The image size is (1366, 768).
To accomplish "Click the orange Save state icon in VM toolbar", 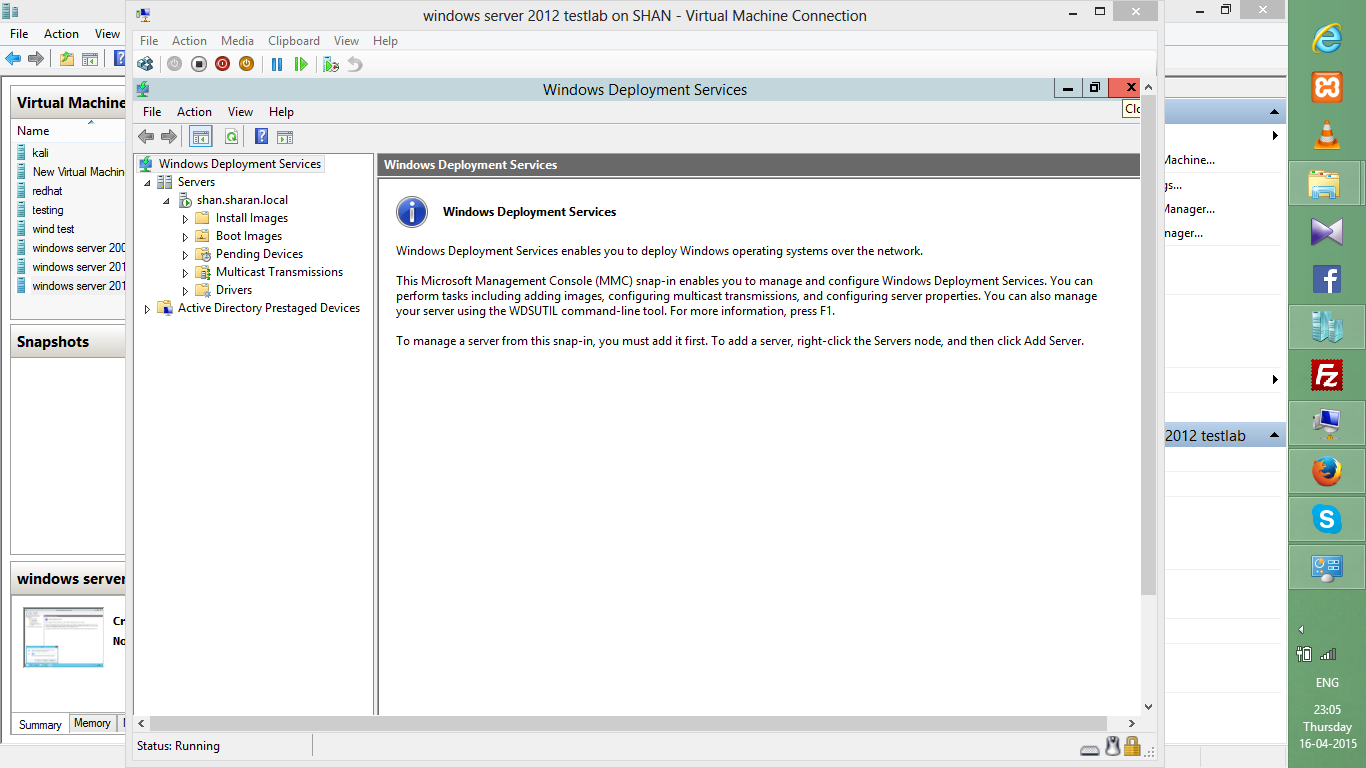I will click(246, 64).
